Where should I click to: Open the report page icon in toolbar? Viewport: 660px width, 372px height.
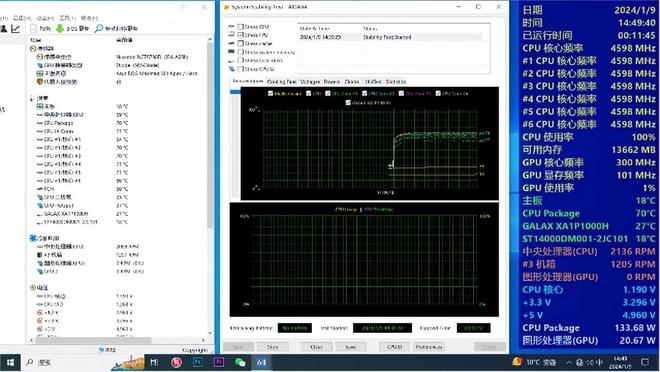(x=34, y=28)
